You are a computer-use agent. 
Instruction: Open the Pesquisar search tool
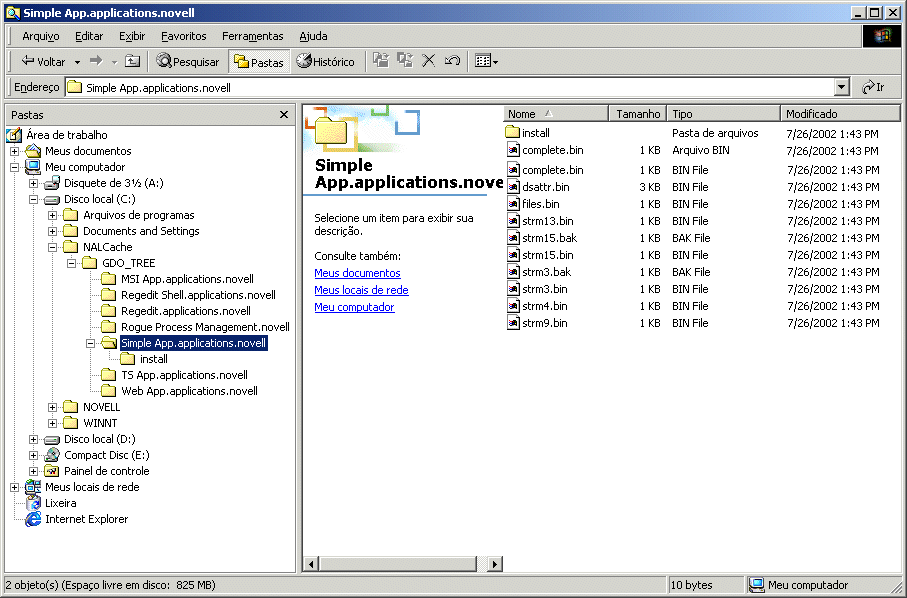(x=188, y=61)
